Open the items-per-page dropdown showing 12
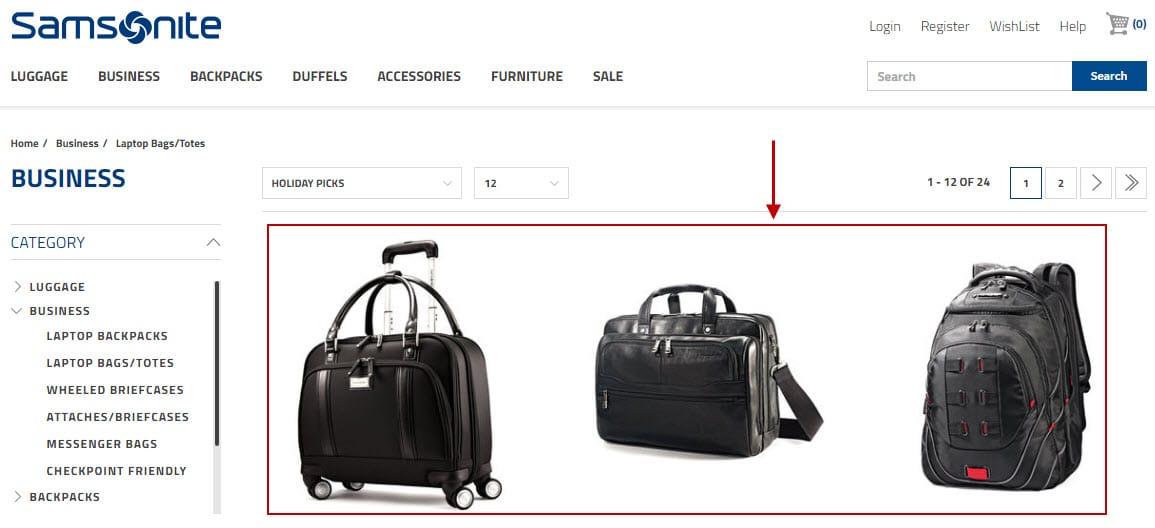Screen dimensions: 1155x528 pyautogui.click(x=522, y=183)
